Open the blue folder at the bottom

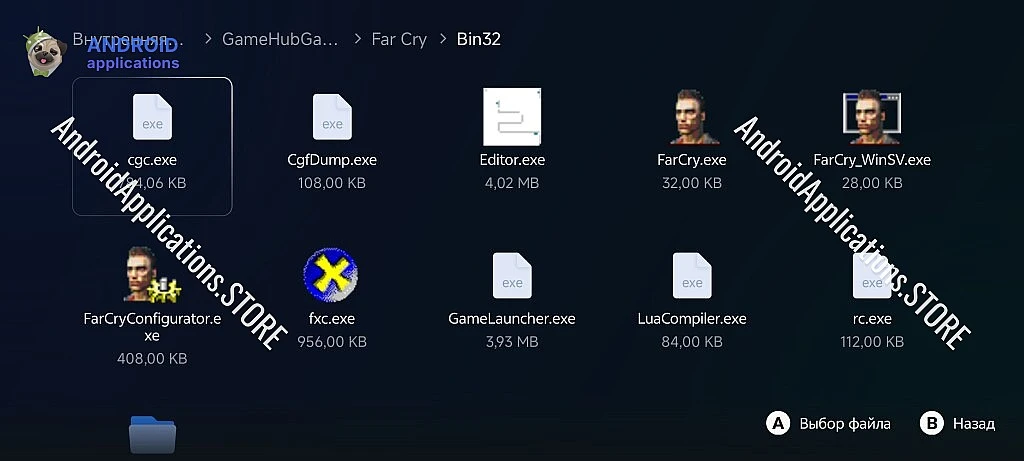click(x=152, y=435)
